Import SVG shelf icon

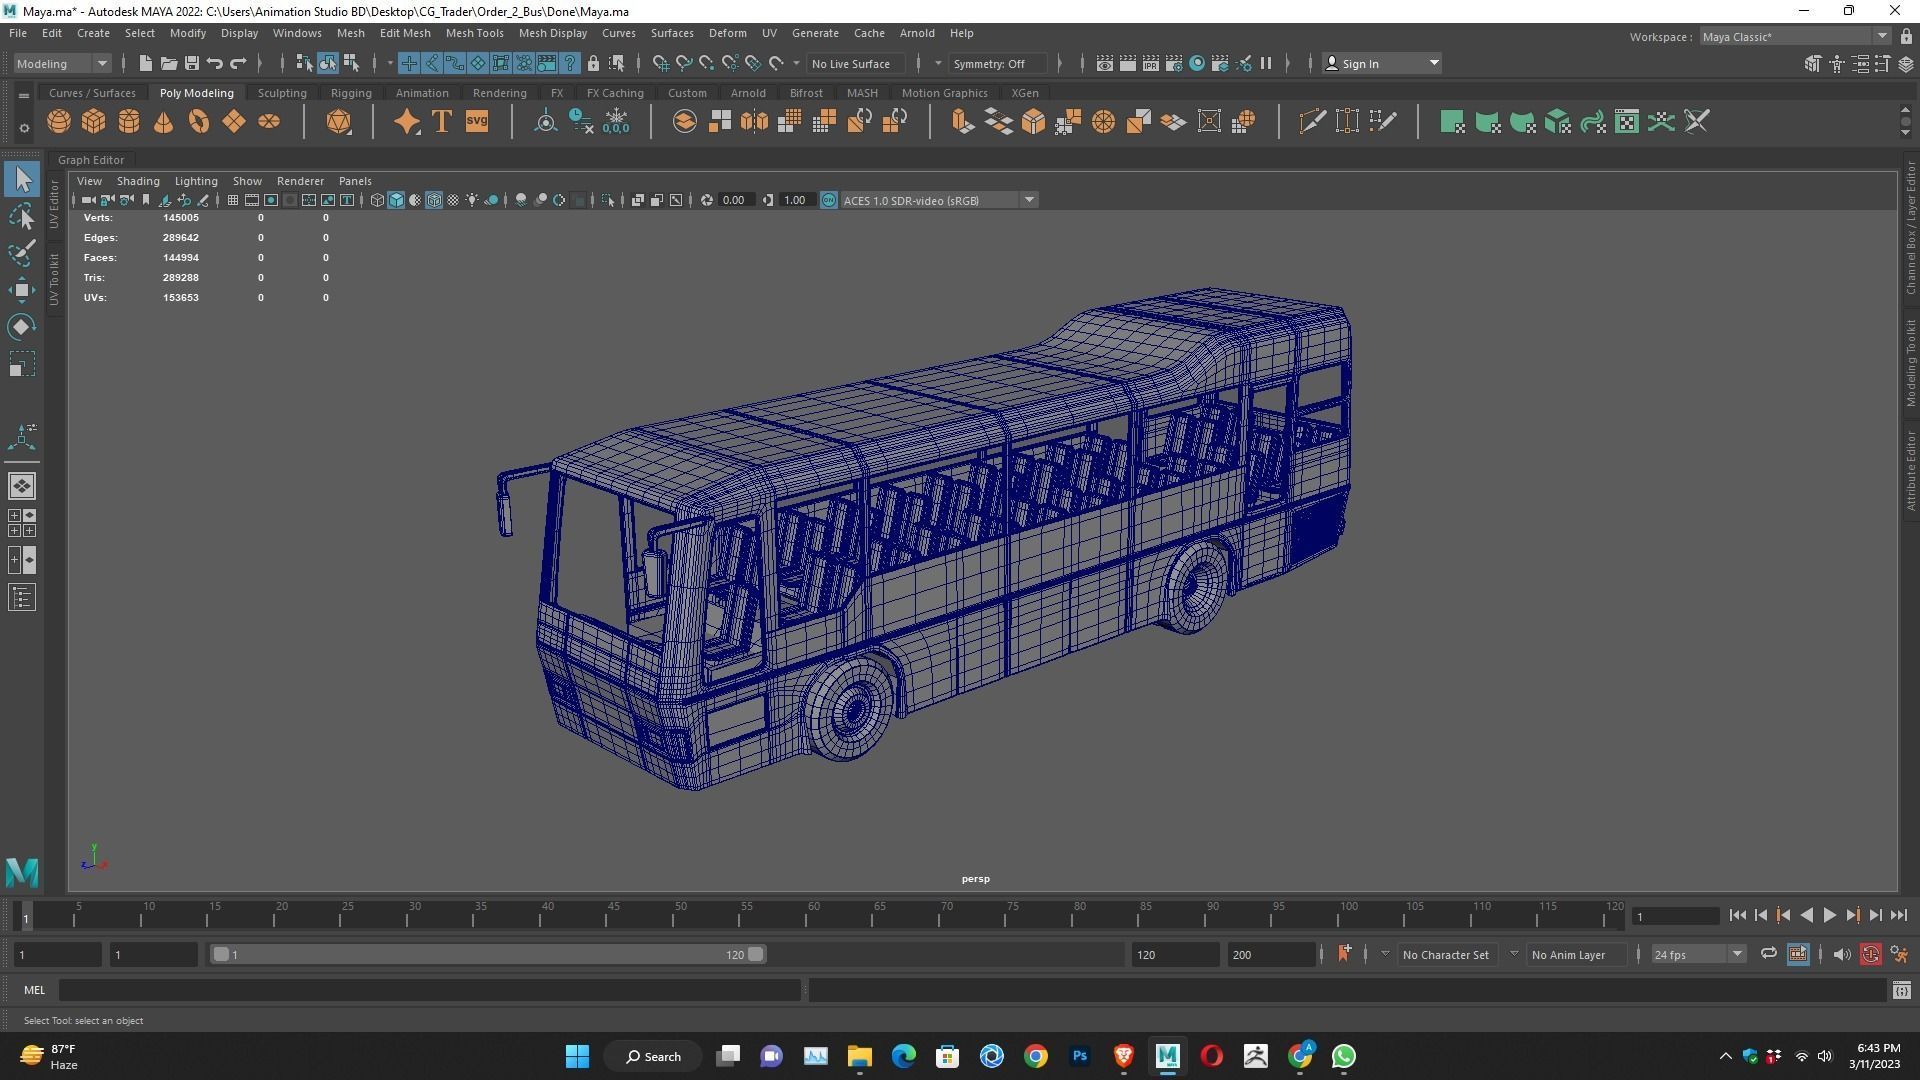477,122
